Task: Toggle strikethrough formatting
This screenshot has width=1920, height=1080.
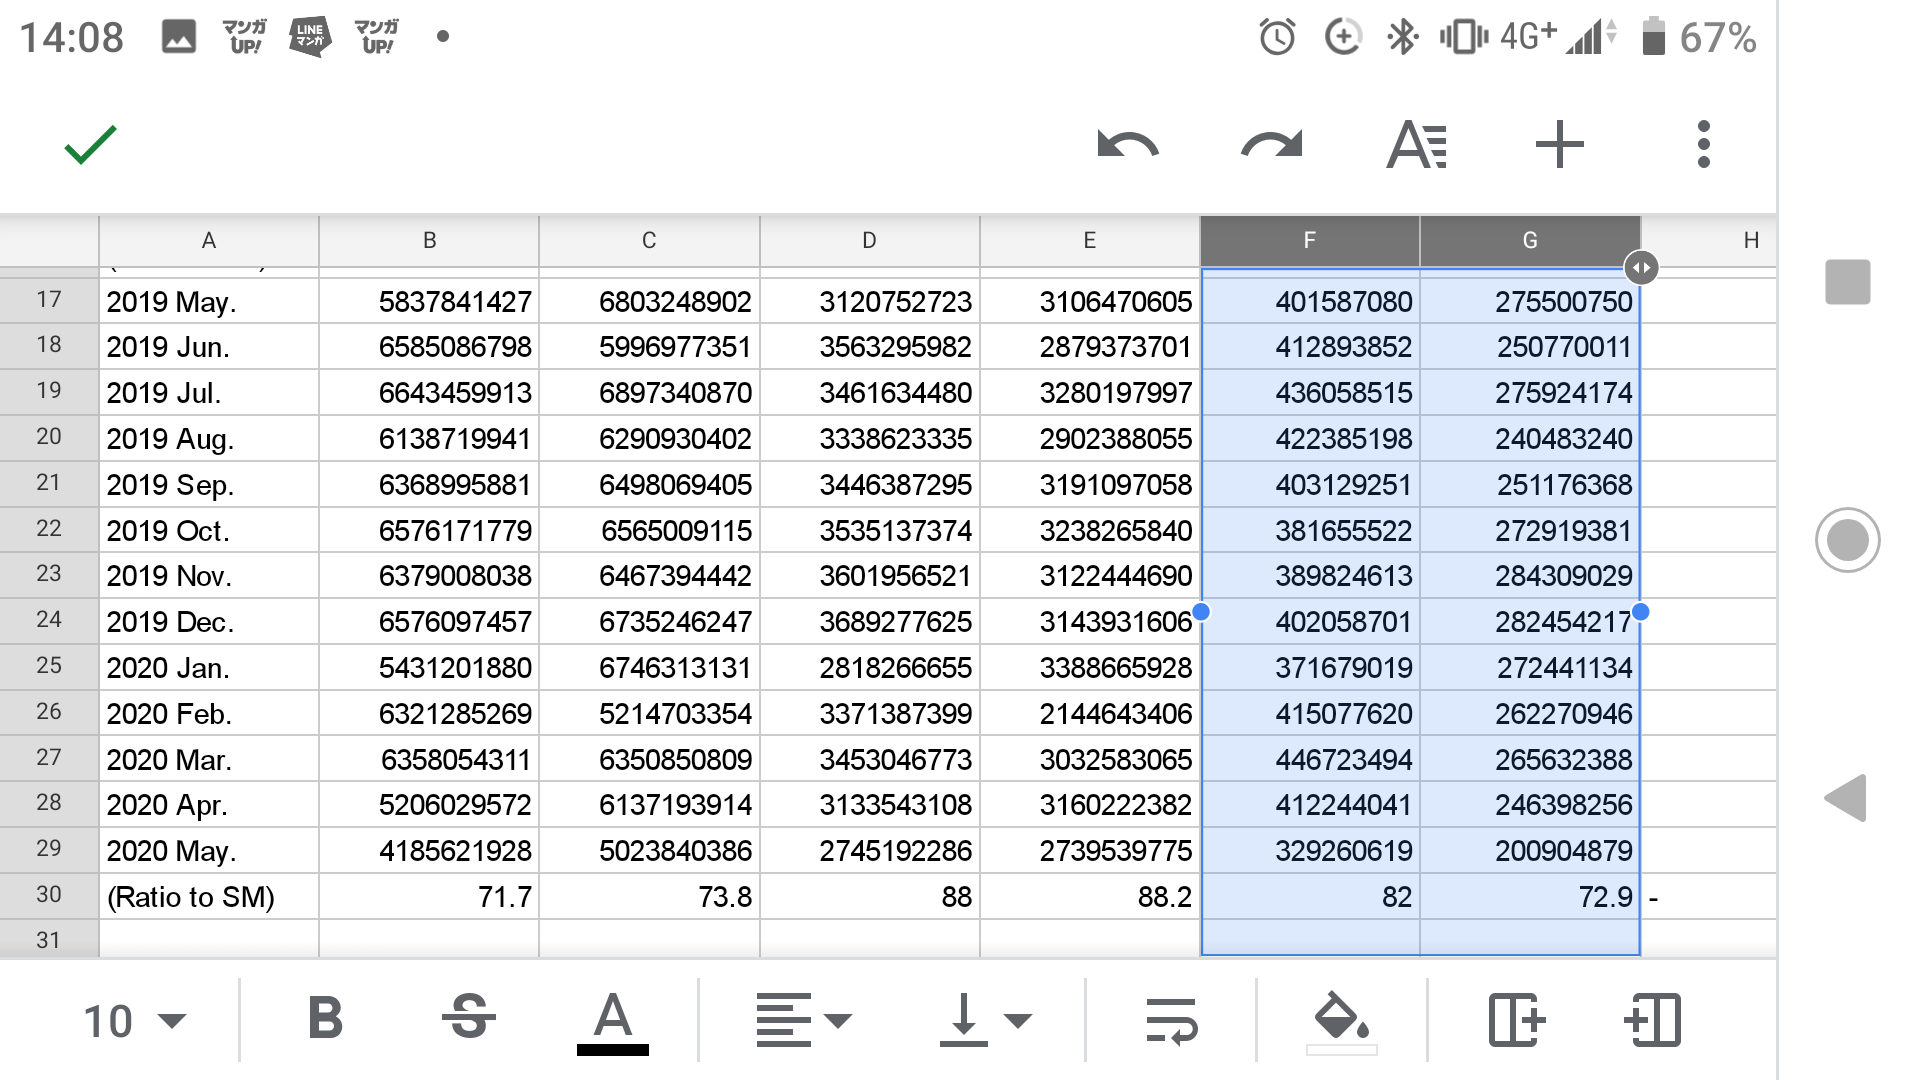Action: tap(468, 1019)
